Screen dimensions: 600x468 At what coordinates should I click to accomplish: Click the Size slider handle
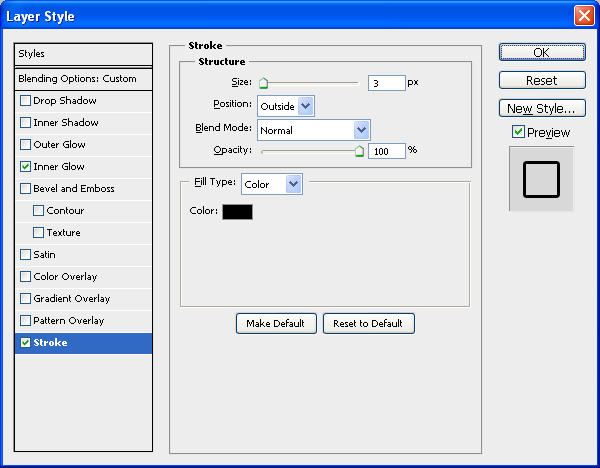coord(263,83)
